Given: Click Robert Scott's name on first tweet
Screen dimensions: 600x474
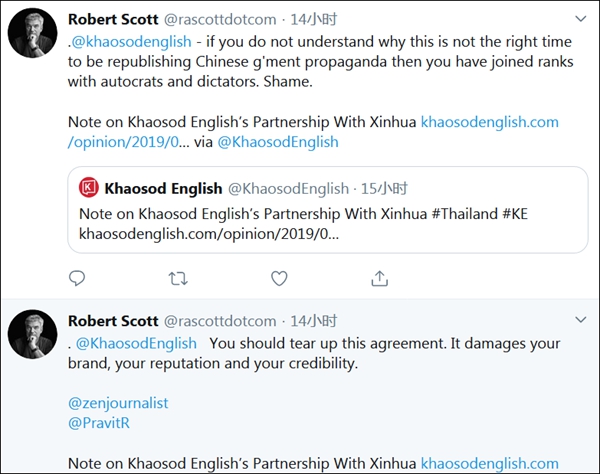Looking at the screenshot, I should [x=112, y=19].
